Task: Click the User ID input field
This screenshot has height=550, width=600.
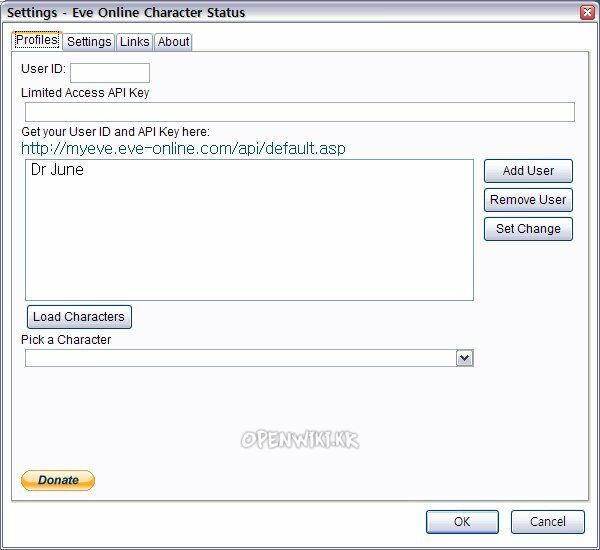Action: click(x=110, y=73)
